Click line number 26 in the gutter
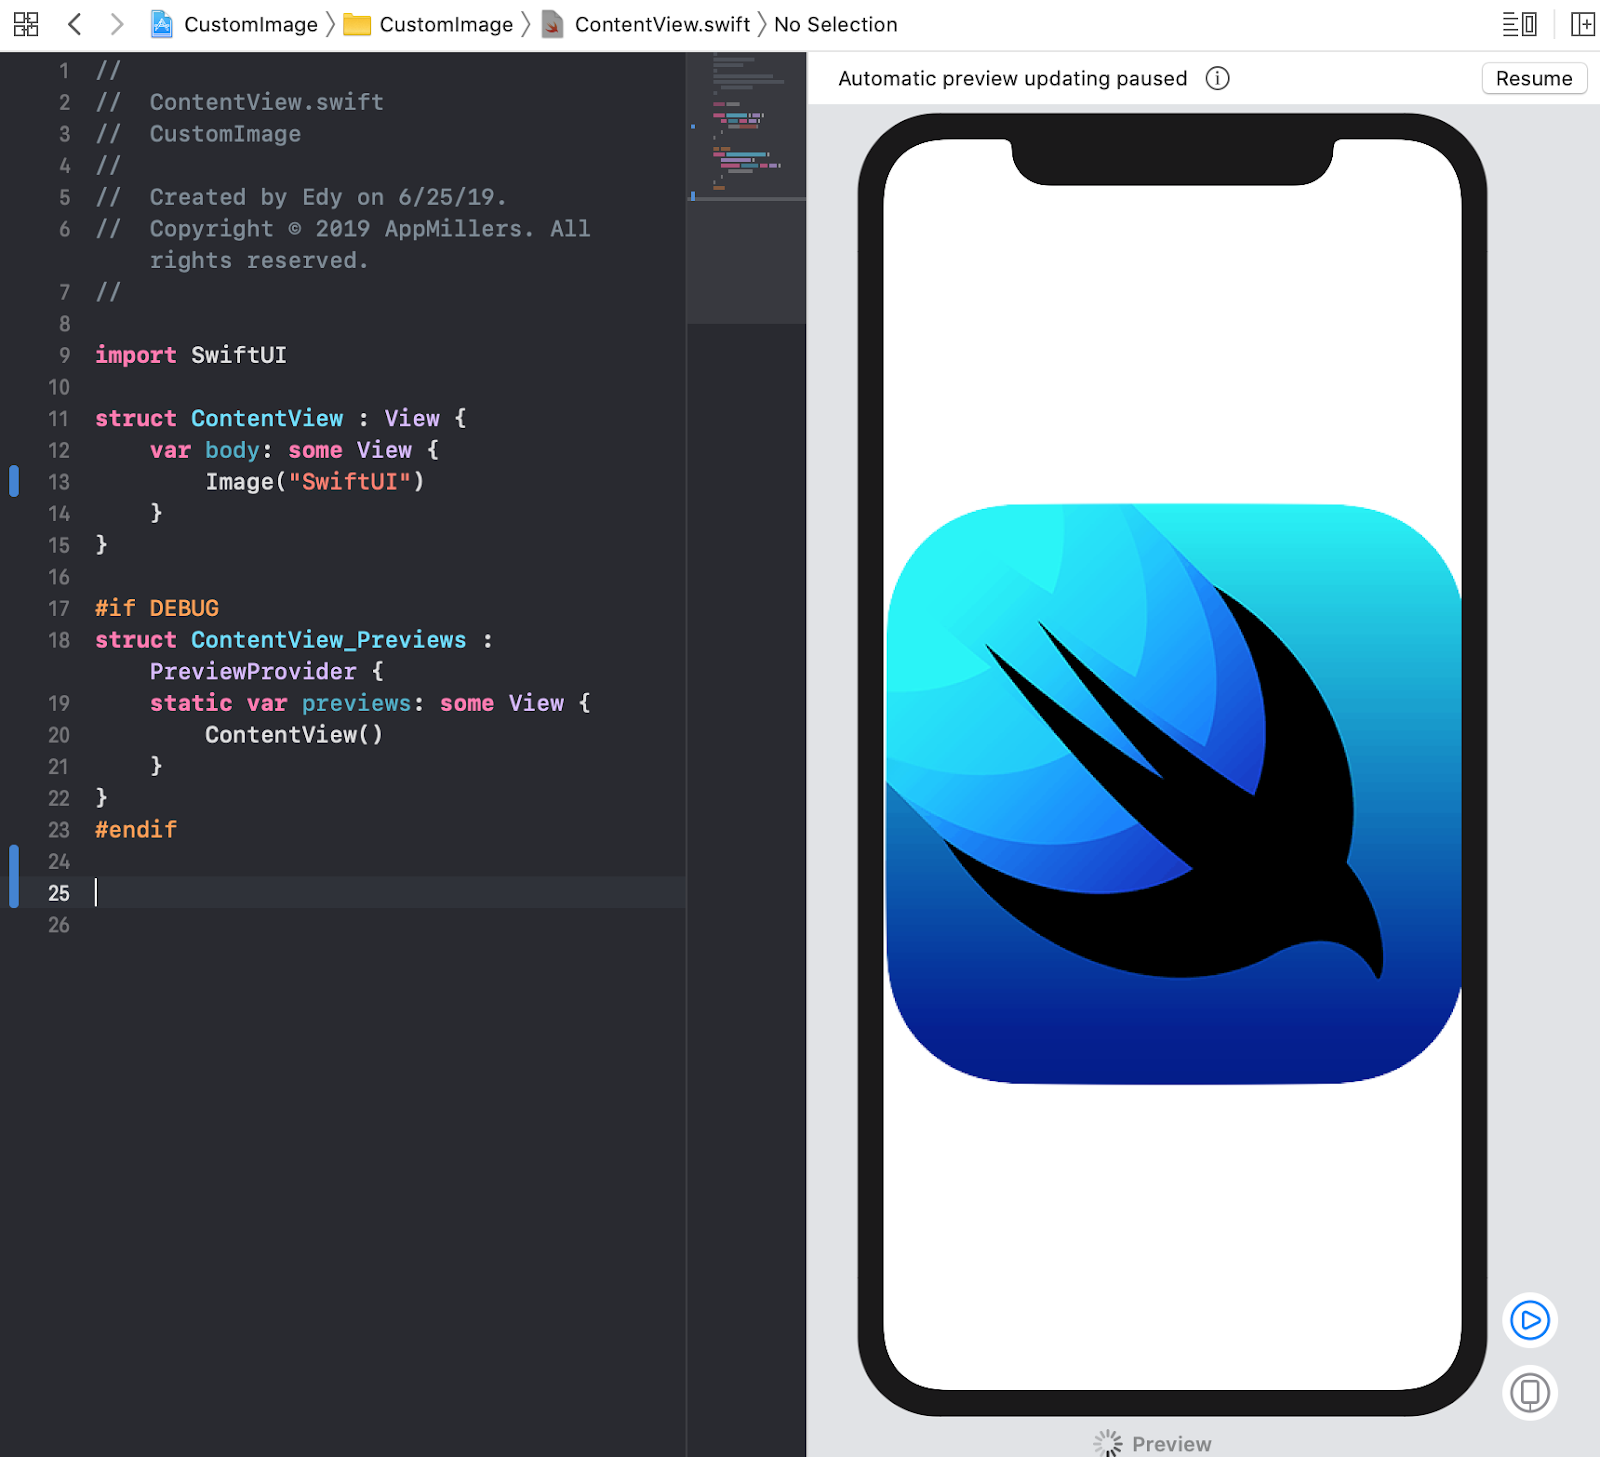Screen dimensions: 1600x1457 59,925
